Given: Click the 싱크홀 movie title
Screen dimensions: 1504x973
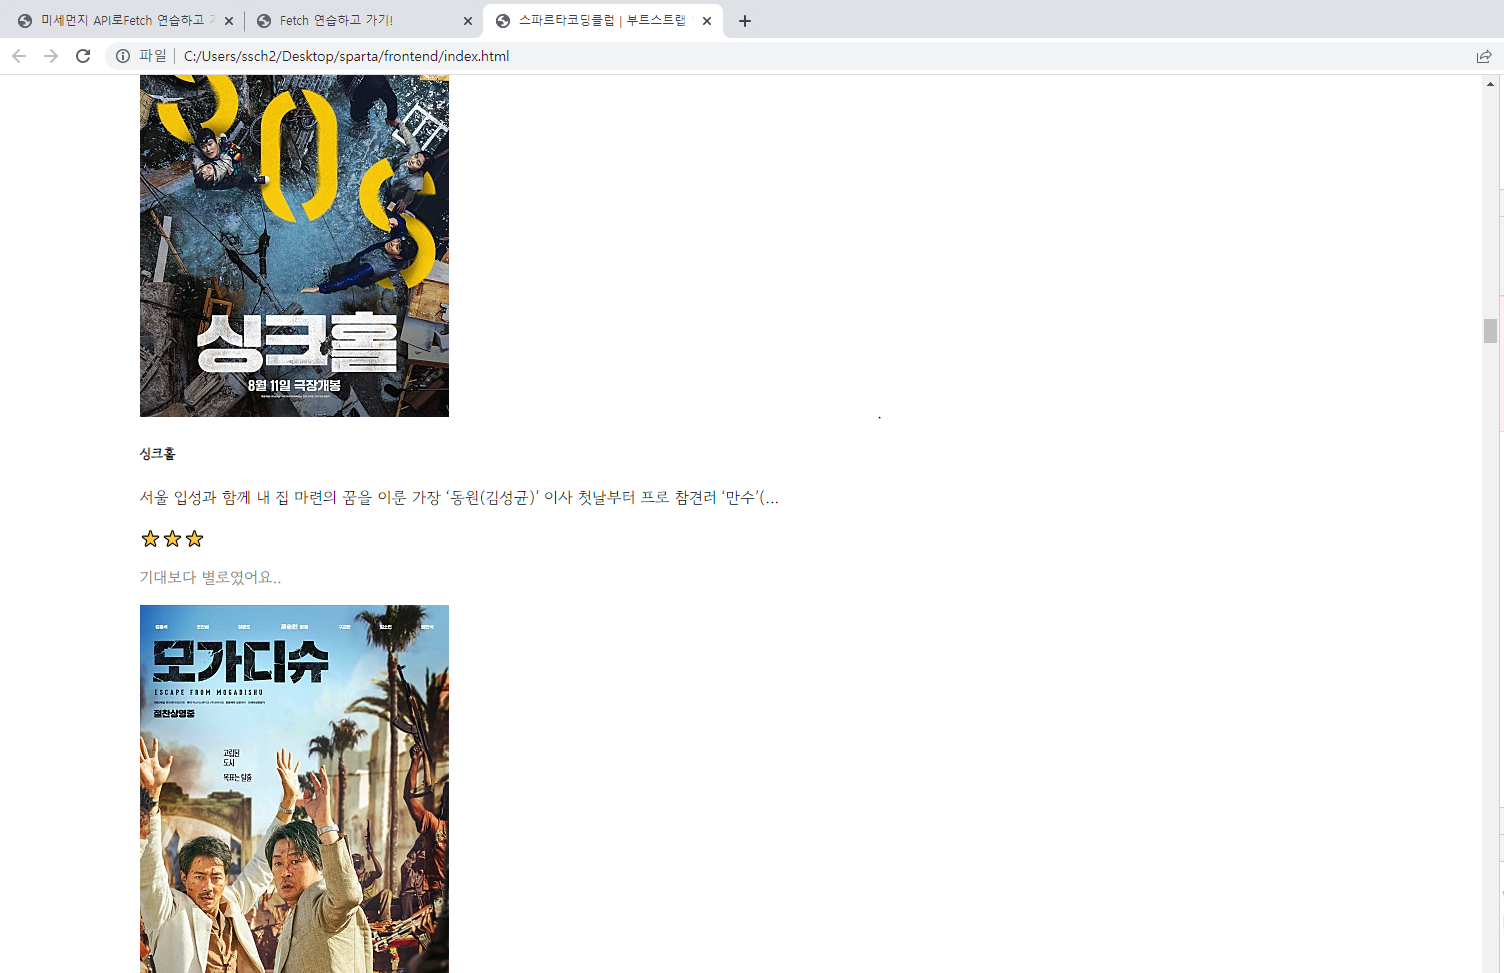Looking at the screenshot, I should 157,454.
